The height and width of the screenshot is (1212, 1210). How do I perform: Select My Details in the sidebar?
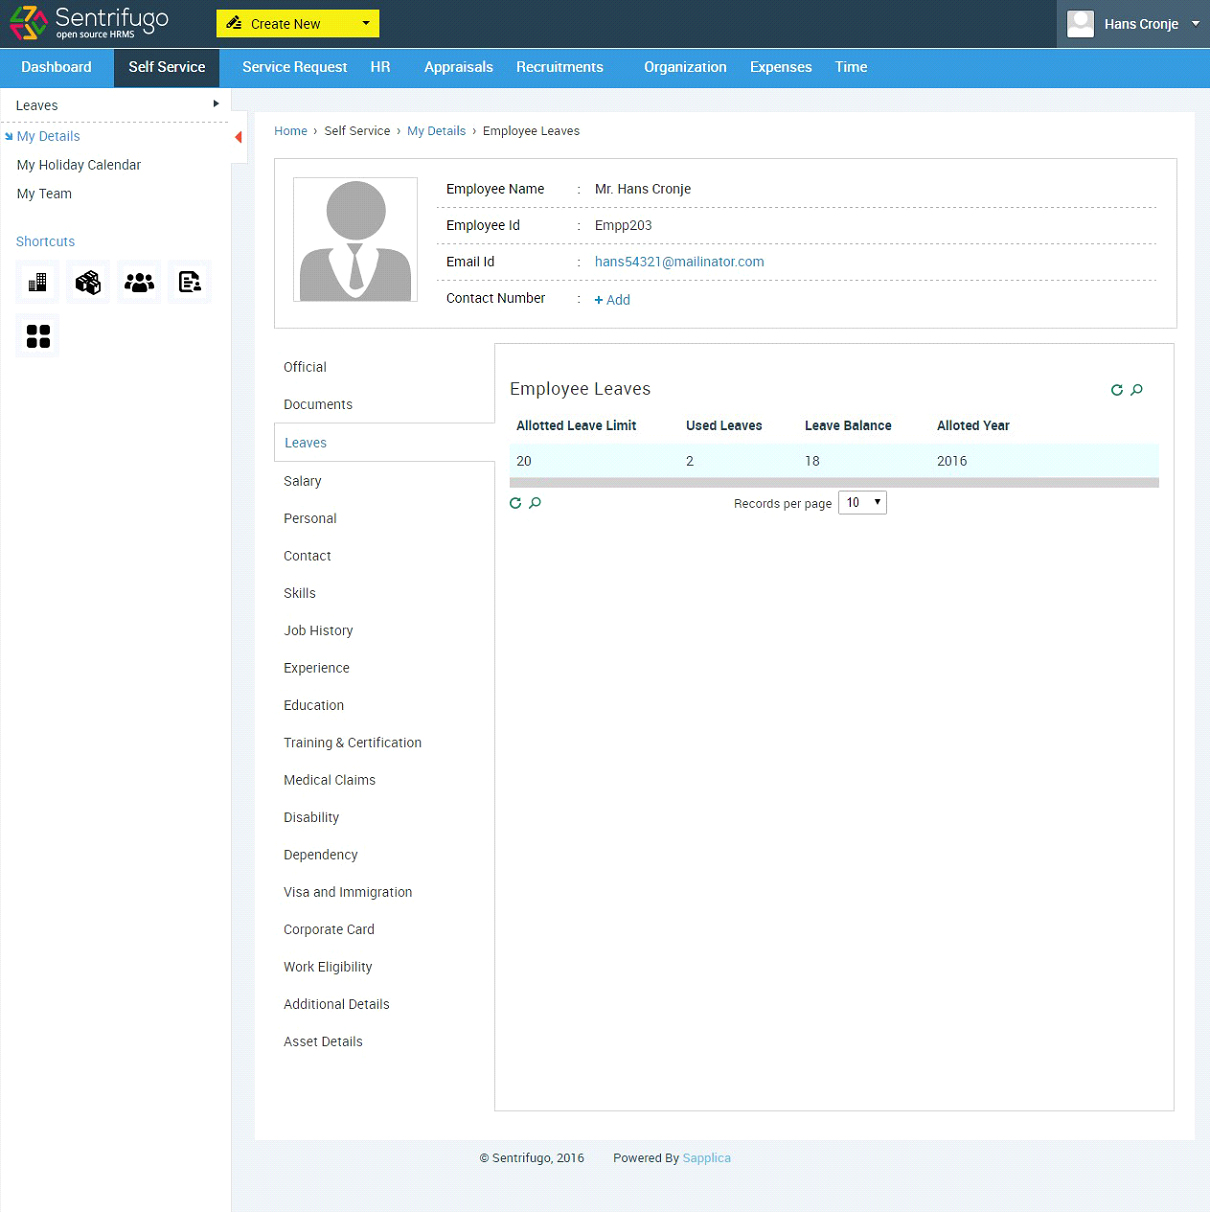[48, 136]
